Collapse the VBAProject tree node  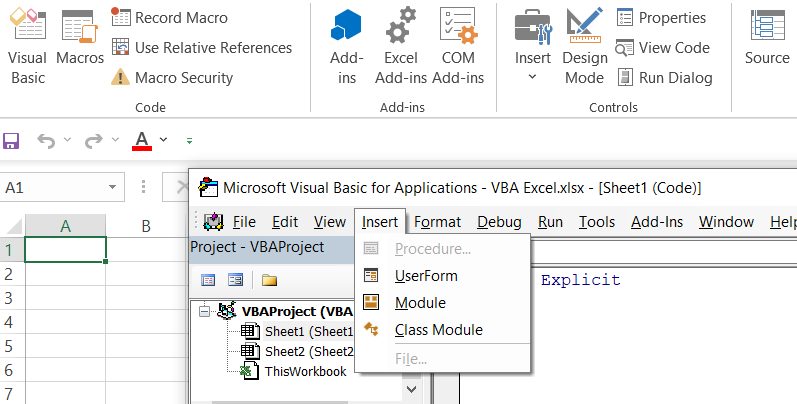[205, 311]
